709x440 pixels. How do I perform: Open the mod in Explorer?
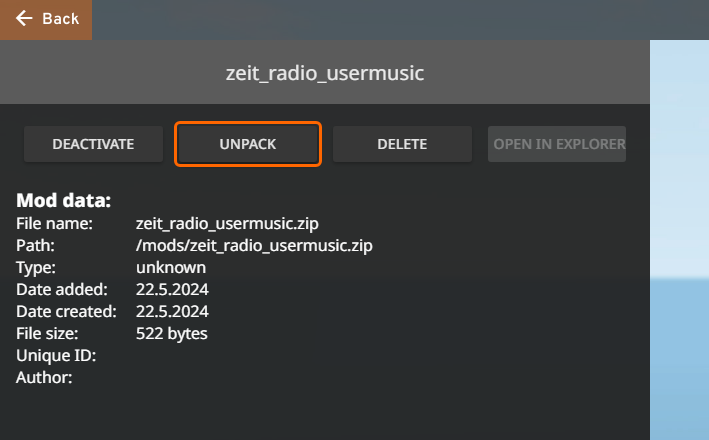557,144
